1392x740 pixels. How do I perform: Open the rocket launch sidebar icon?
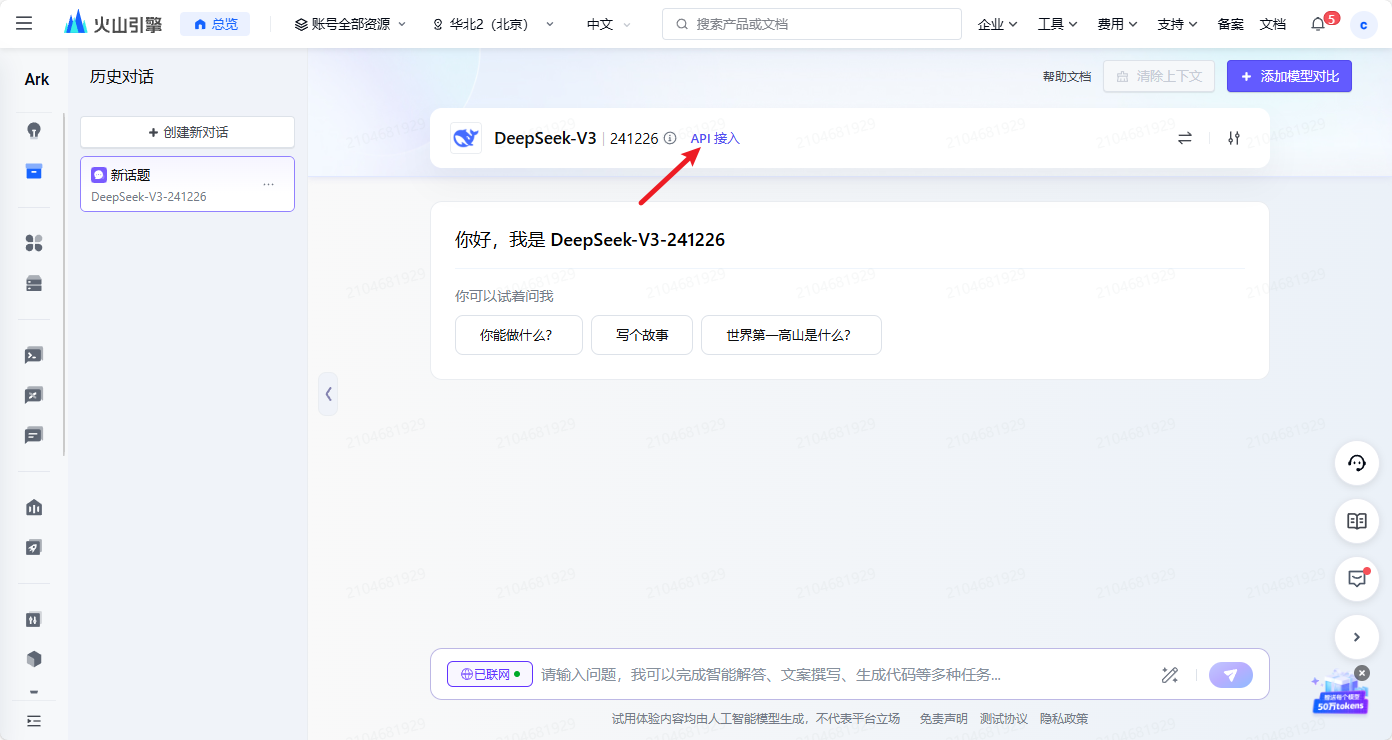[34, 547]
